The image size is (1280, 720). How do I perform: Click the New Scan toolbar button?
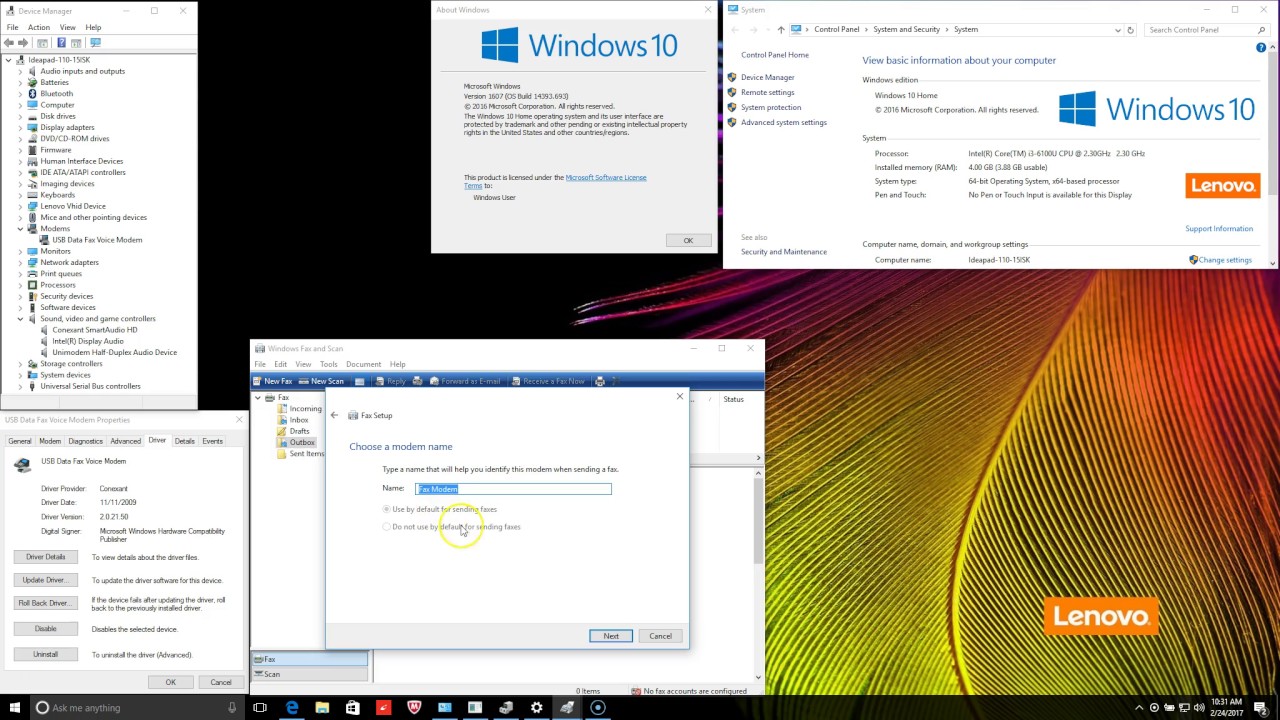(321, 381)
